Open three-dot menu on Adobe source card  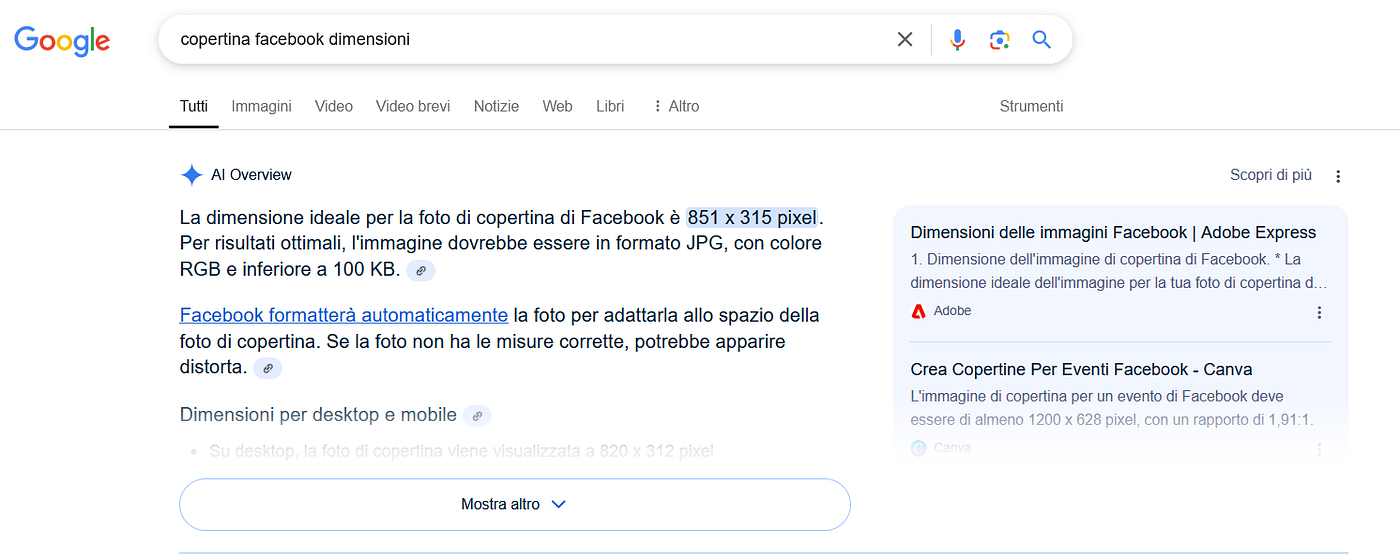(x=1319, y=312)
